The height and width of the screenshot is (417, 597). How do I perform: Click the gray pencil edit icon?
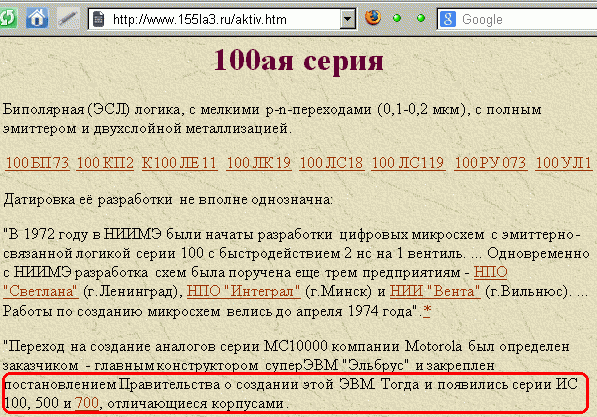tap(69, 18)
